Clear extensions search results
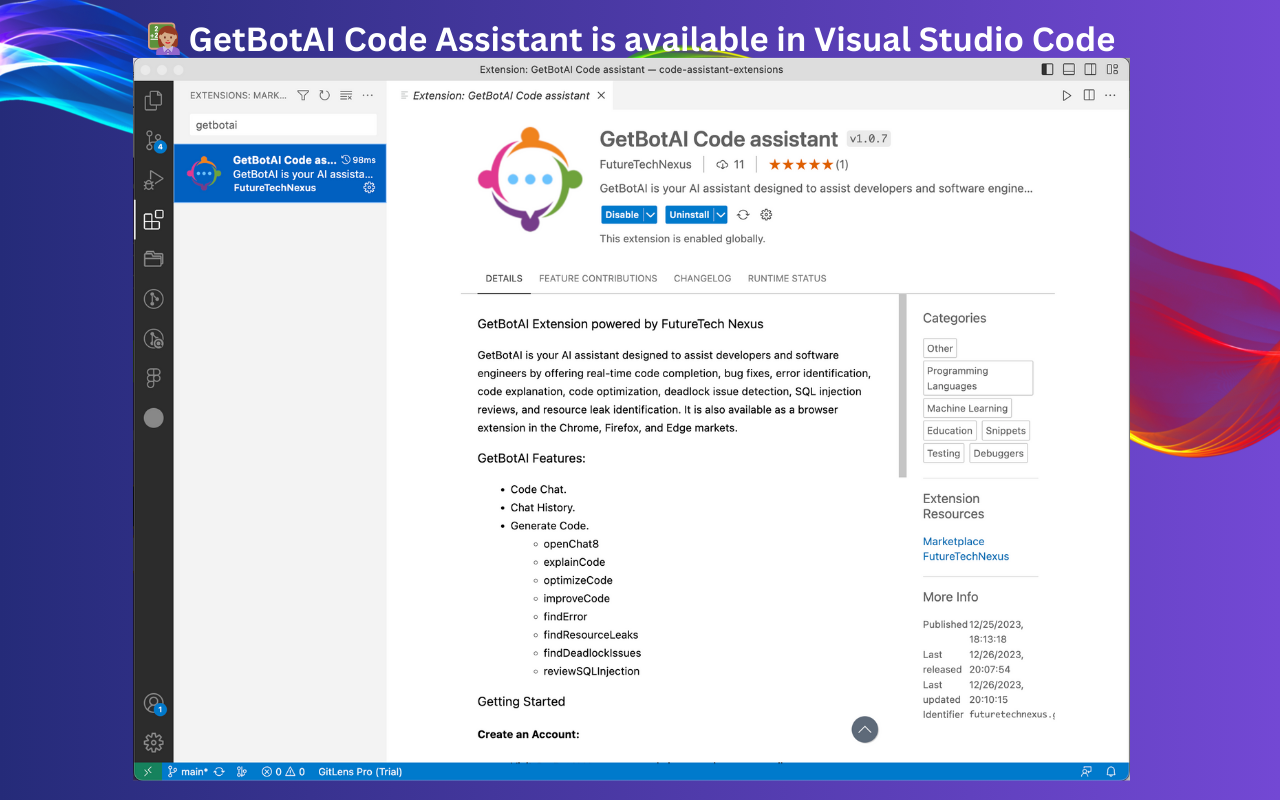 [346, 96]
